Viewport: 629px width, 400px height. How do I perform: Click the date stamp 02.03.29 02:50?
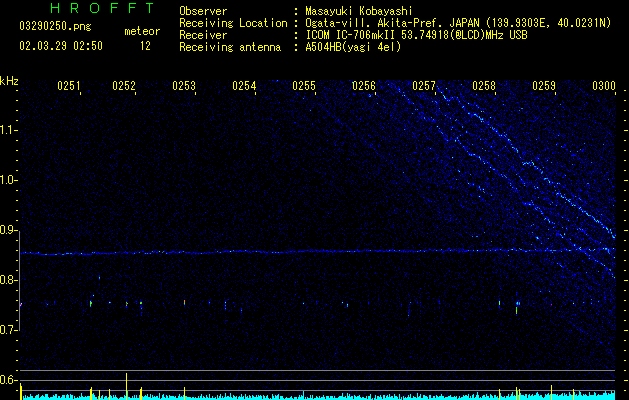point(61,46)
